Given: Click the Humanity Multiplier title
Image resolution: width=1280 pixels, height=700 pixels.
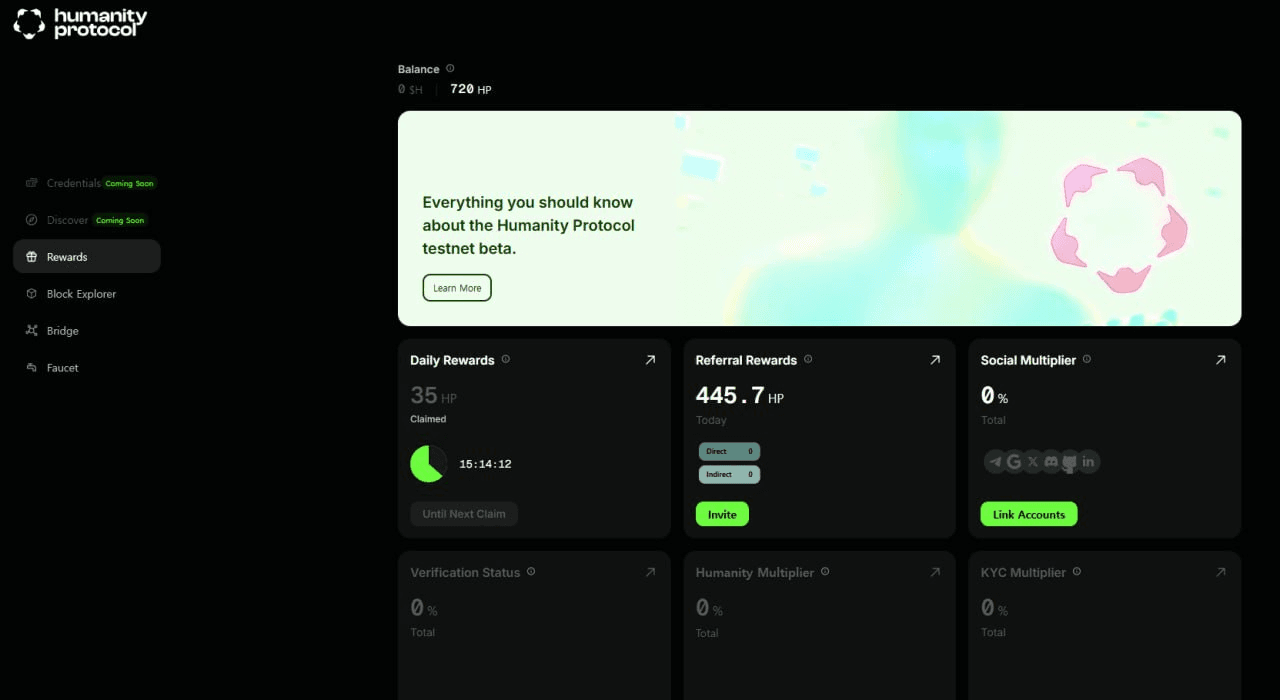Looking at the screenshot, I should (755, 572).
